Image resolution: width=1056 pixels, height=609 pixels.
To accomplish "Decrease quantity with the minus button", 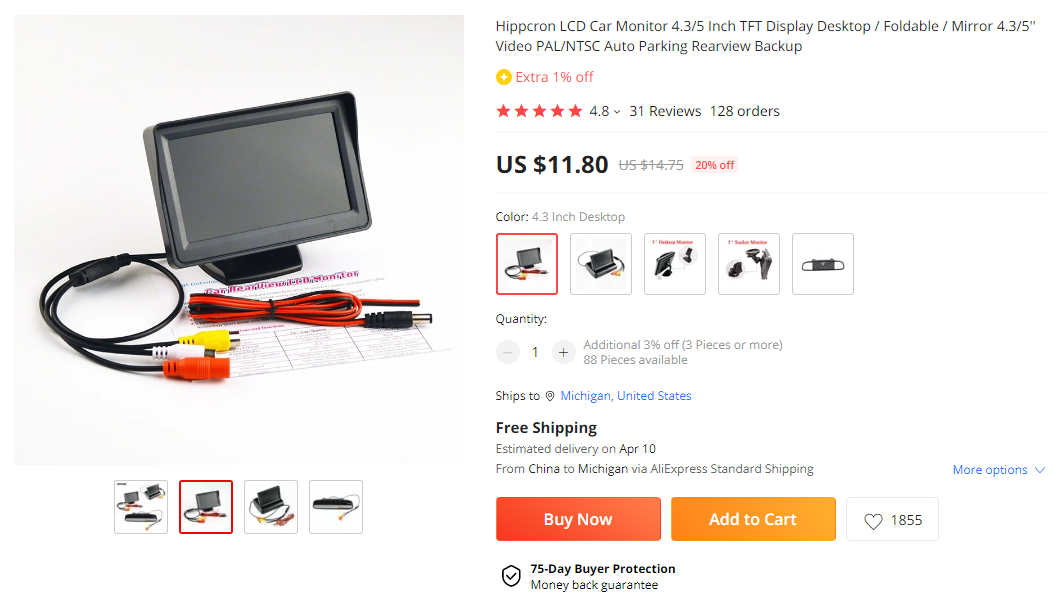I will tap(508, 352).
